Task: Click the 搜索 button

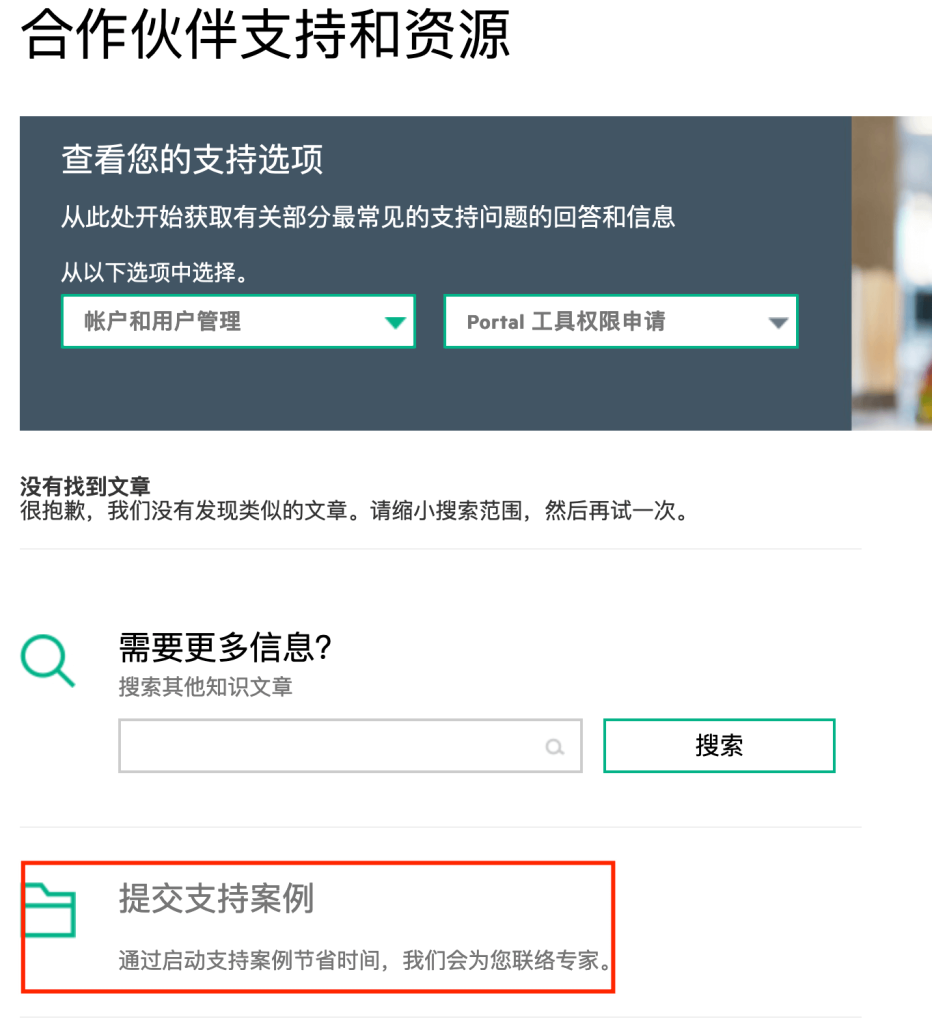Action: [x=719, y=746]
